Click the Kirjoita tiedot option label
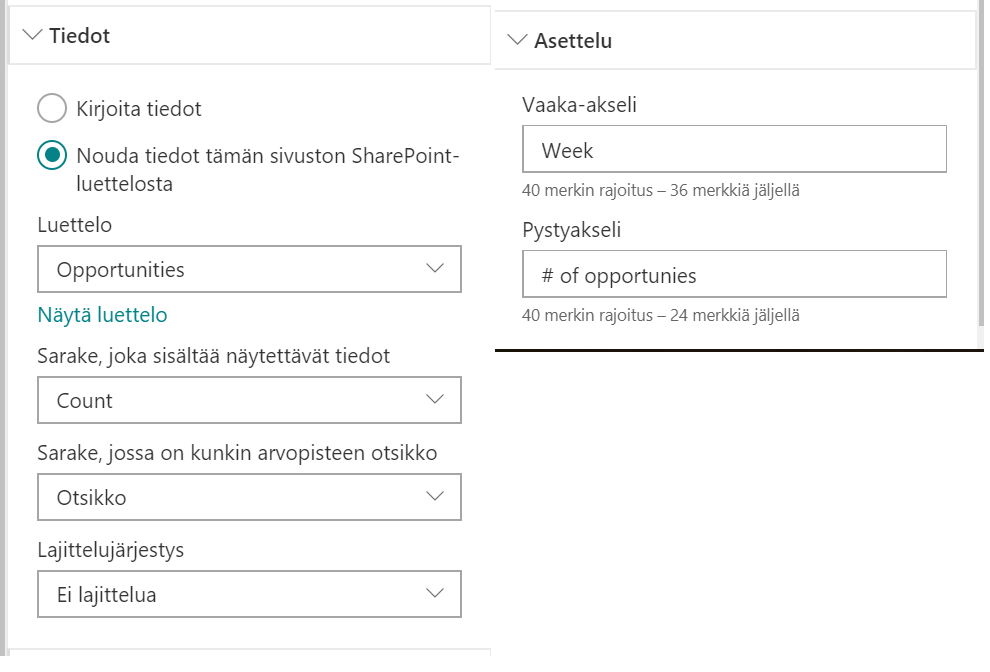This screenshot has width=990, height=672. (139, 109)
